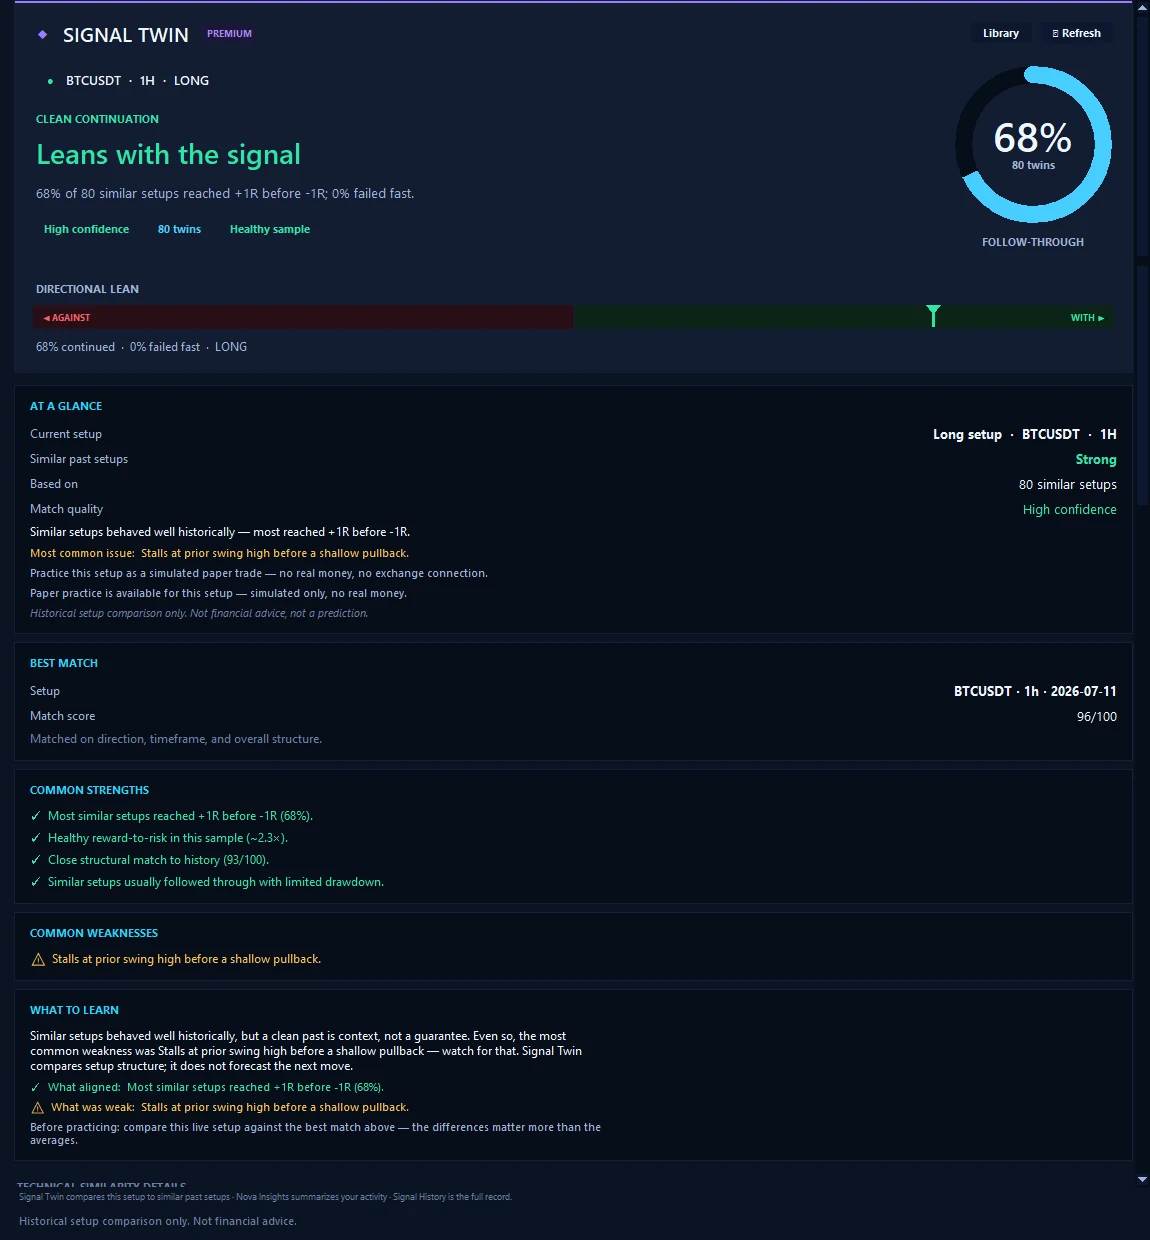This screenshot has width=1150, height=1240.
Task: Click the 68% follow-through donut gauge
Action: pyautogui.click(x=1033, y=144)
